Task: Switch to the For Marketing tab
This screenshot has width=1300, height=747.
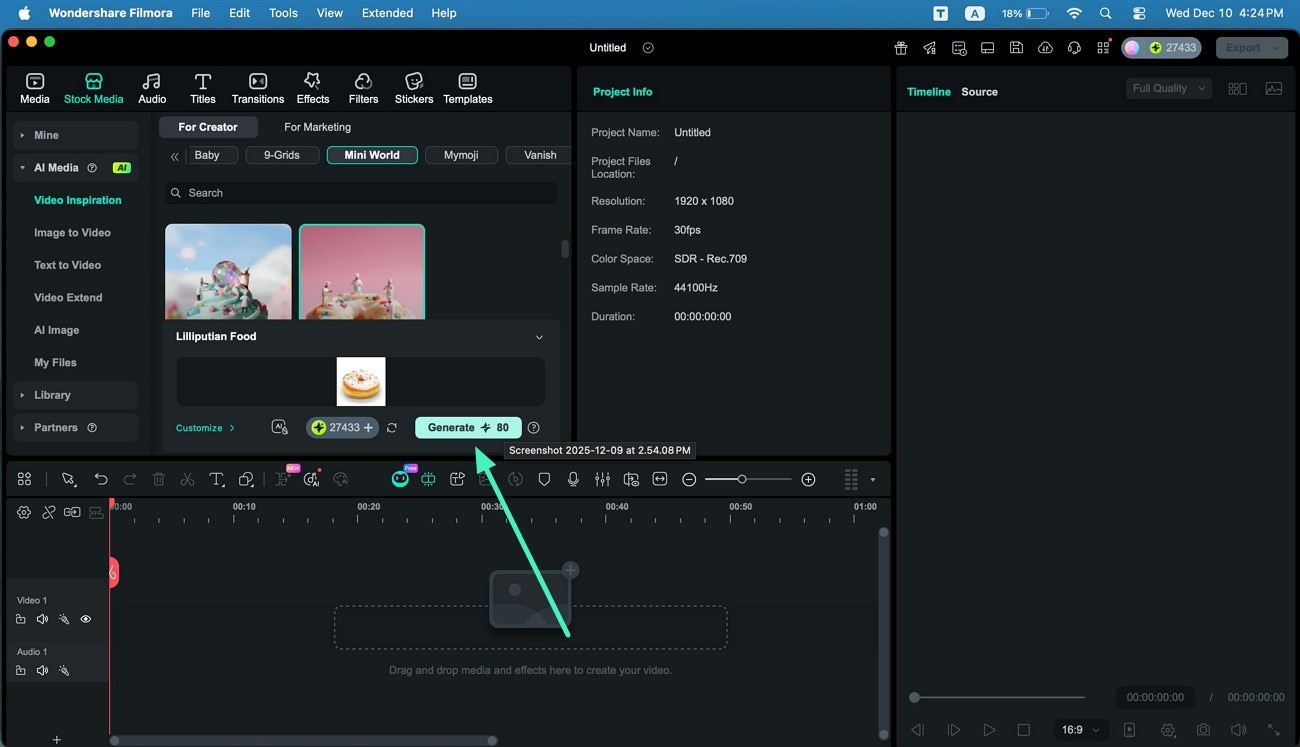Action: pos(316,127)
